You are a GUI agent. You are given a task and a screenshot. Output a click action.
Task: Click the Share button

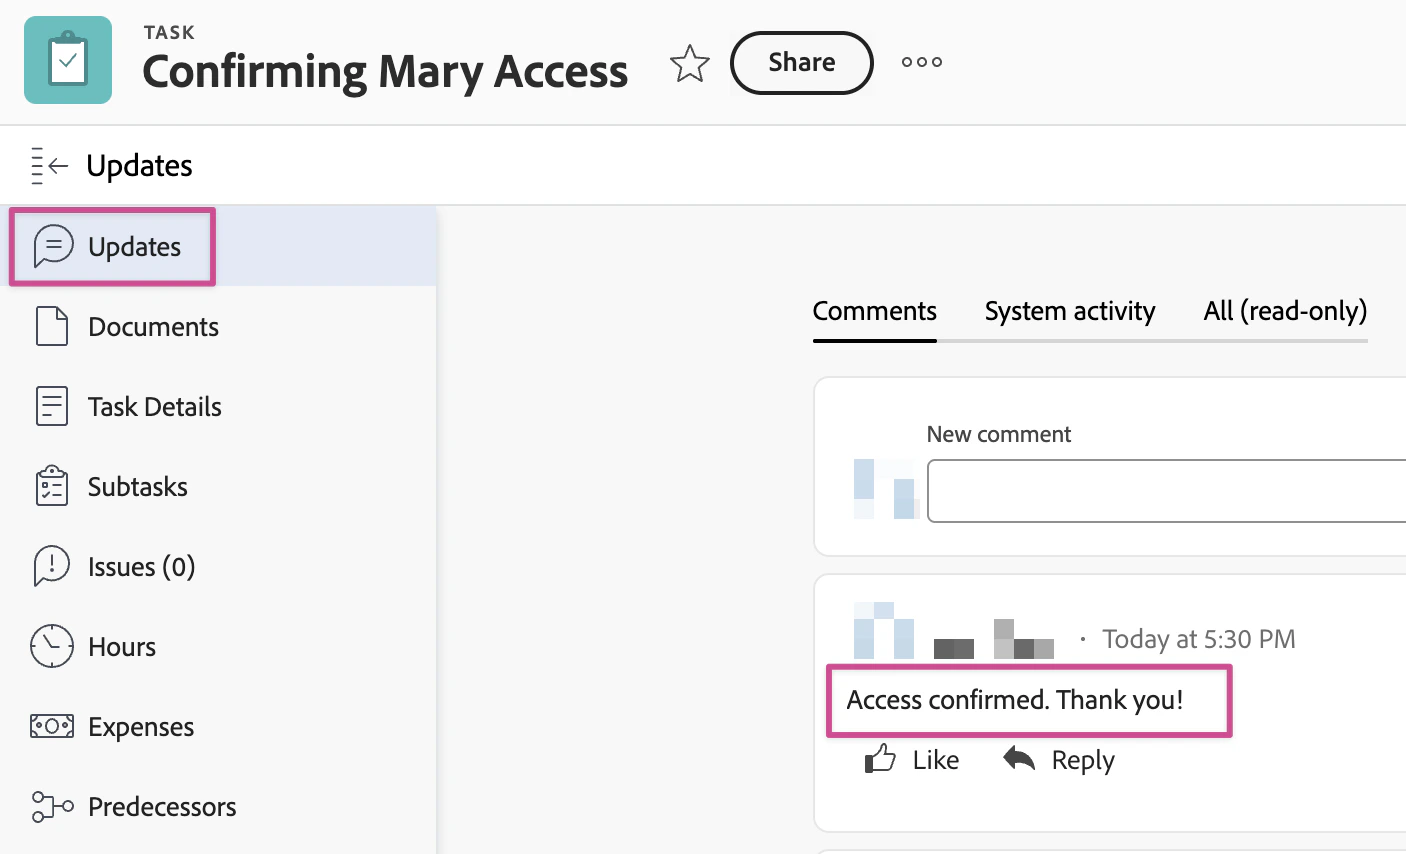point(800,62)
